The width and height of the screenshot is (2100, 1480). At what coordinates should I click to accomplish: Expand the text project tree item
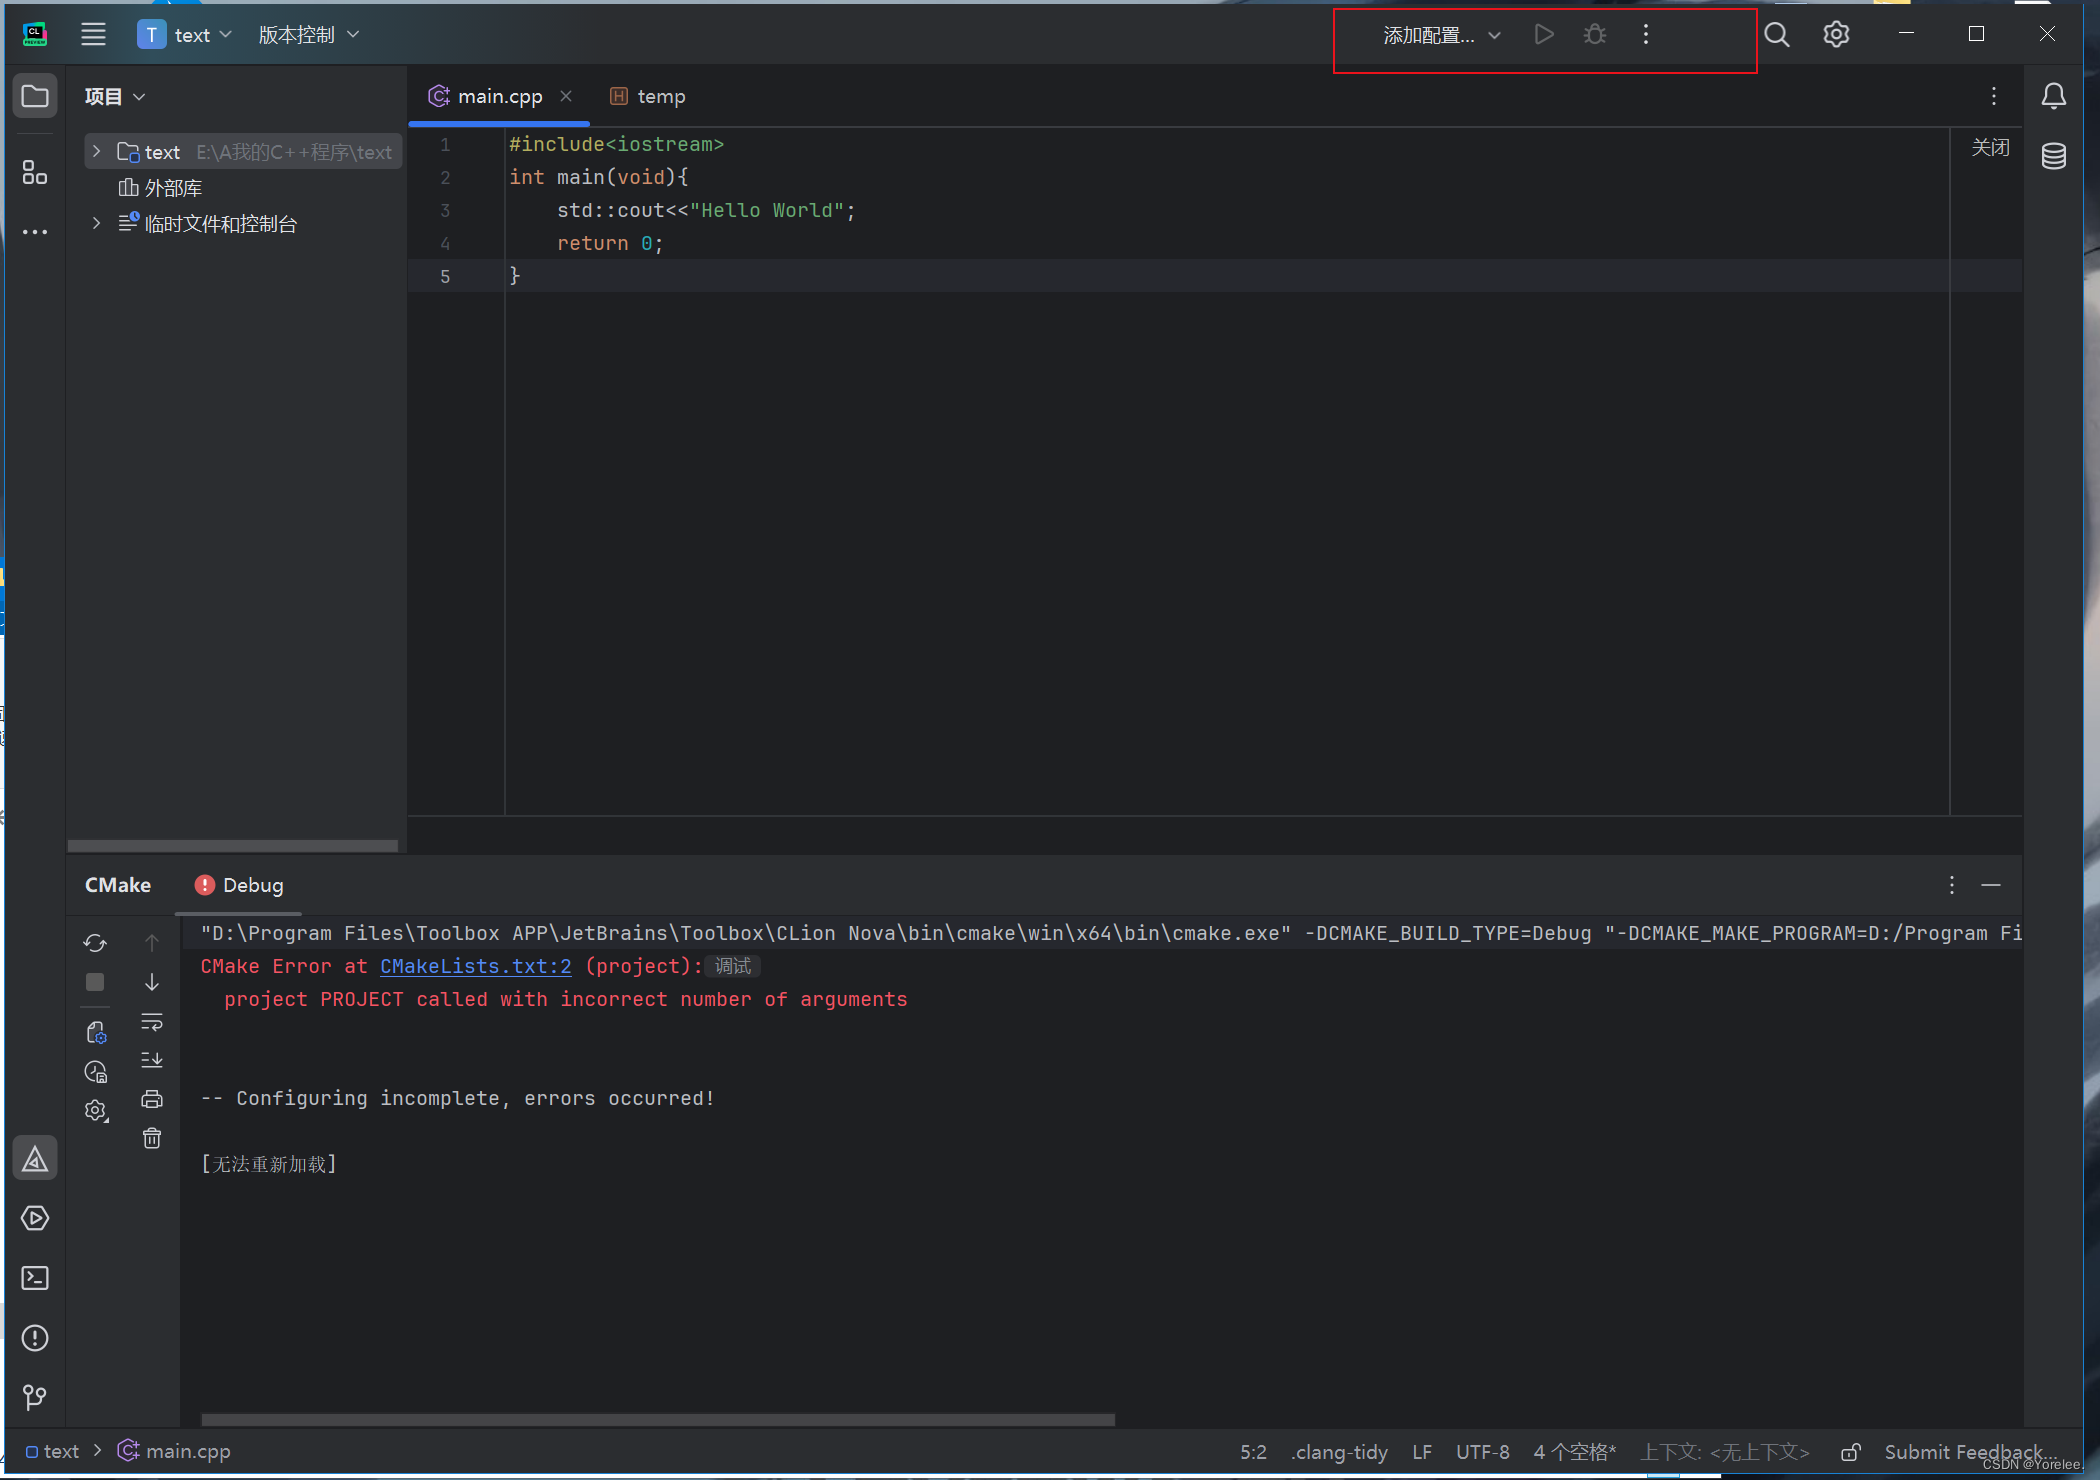101,151
